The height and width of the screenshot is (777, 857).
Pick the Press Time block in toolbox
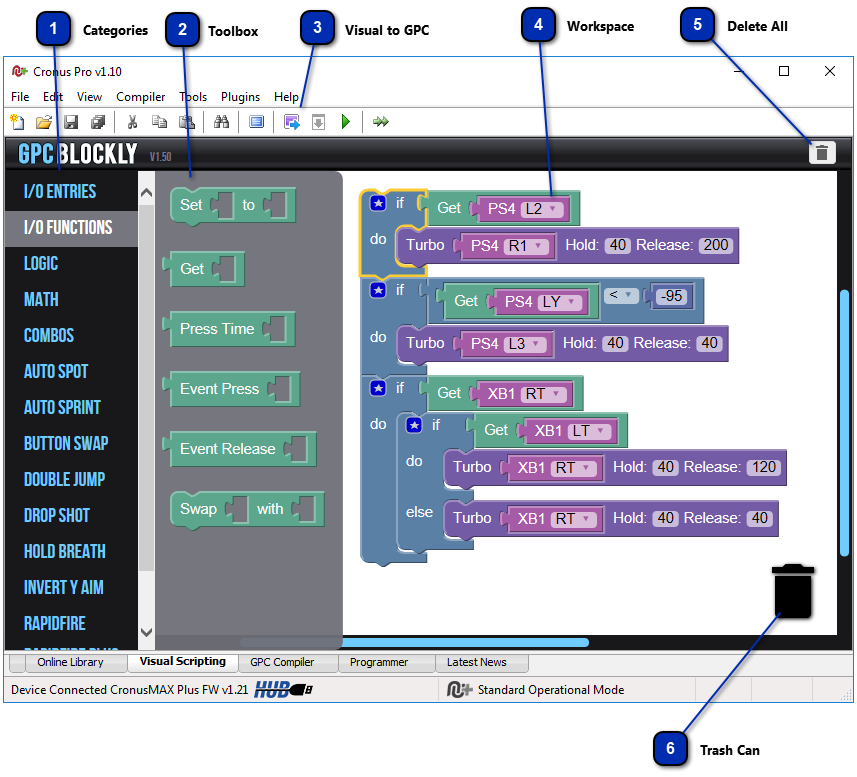pos(229,329)
